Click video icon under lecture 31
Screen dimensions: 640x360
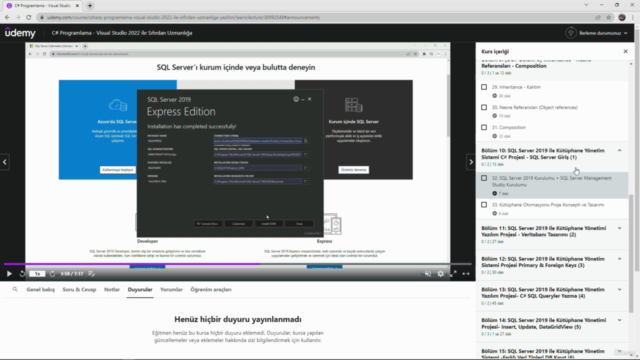point(494,136)
